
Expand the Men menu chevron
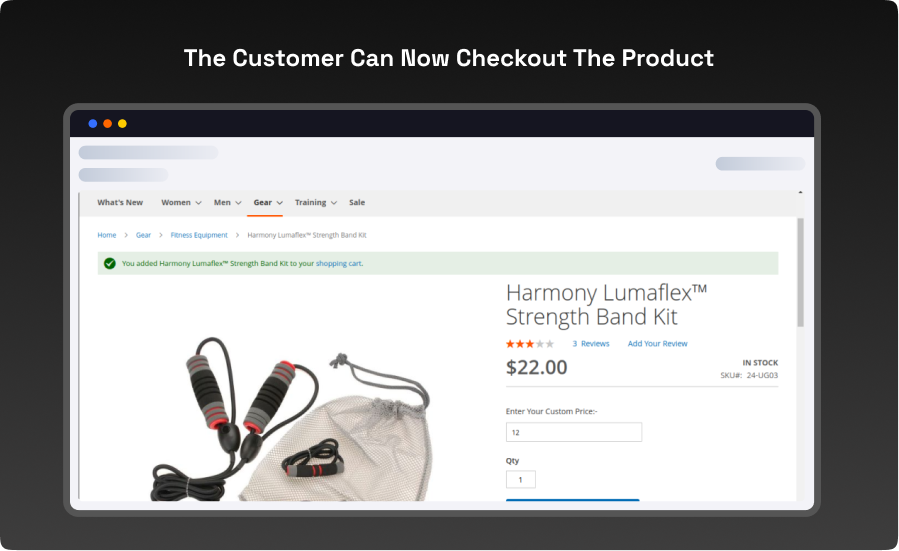click(239, 203)
